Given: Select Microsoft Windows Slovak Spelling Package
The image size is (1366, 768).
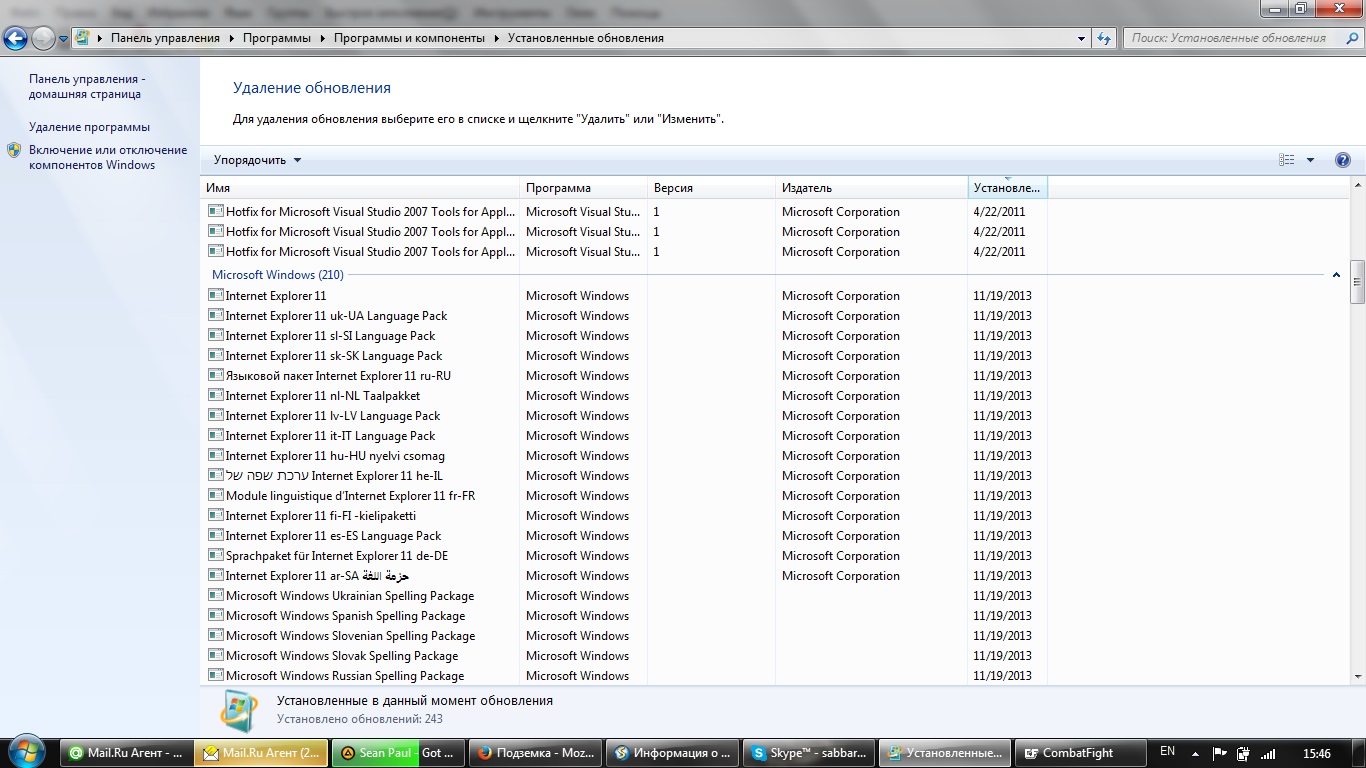Looking at the screenshot, I should tap(342, 656).
